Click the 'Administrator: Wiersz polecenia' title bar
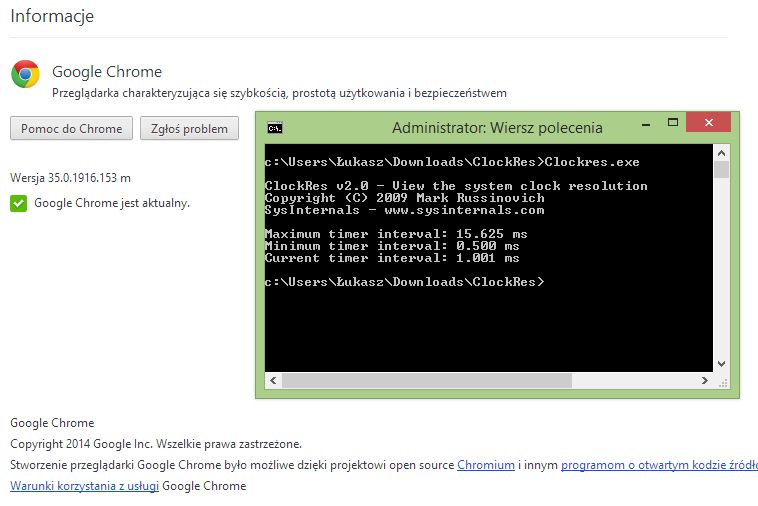Viewport: 758px width, 506px height. tap(497, 127)
